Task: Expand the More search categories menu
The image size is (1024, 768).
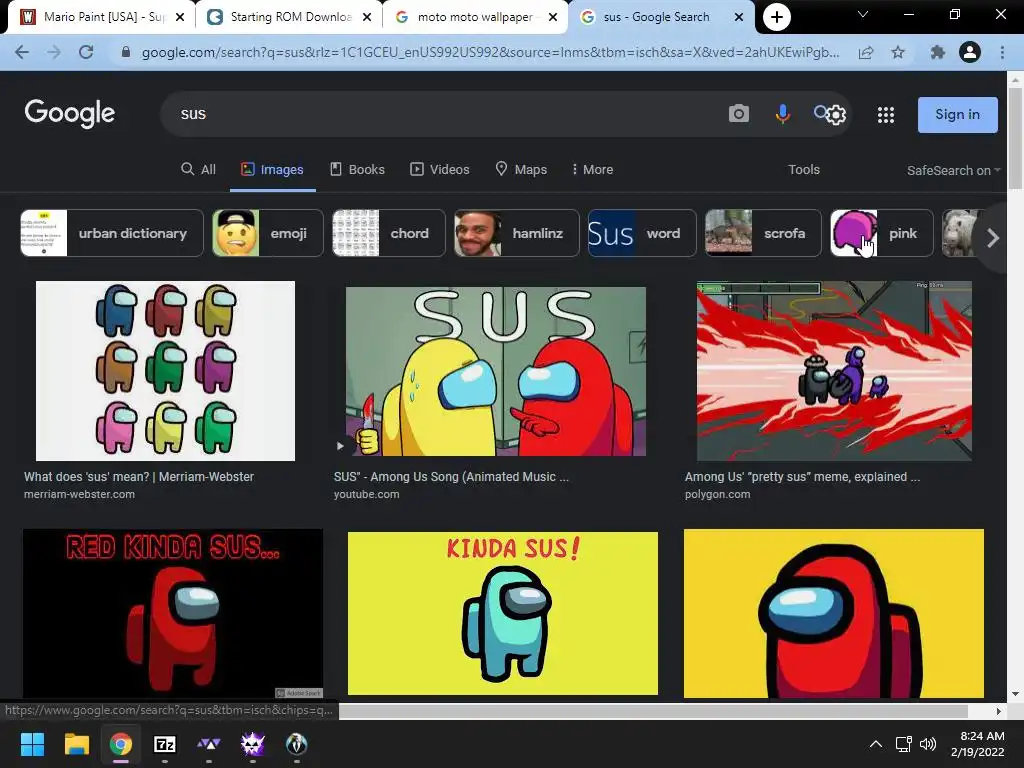Action: click(x=592, y=169)
